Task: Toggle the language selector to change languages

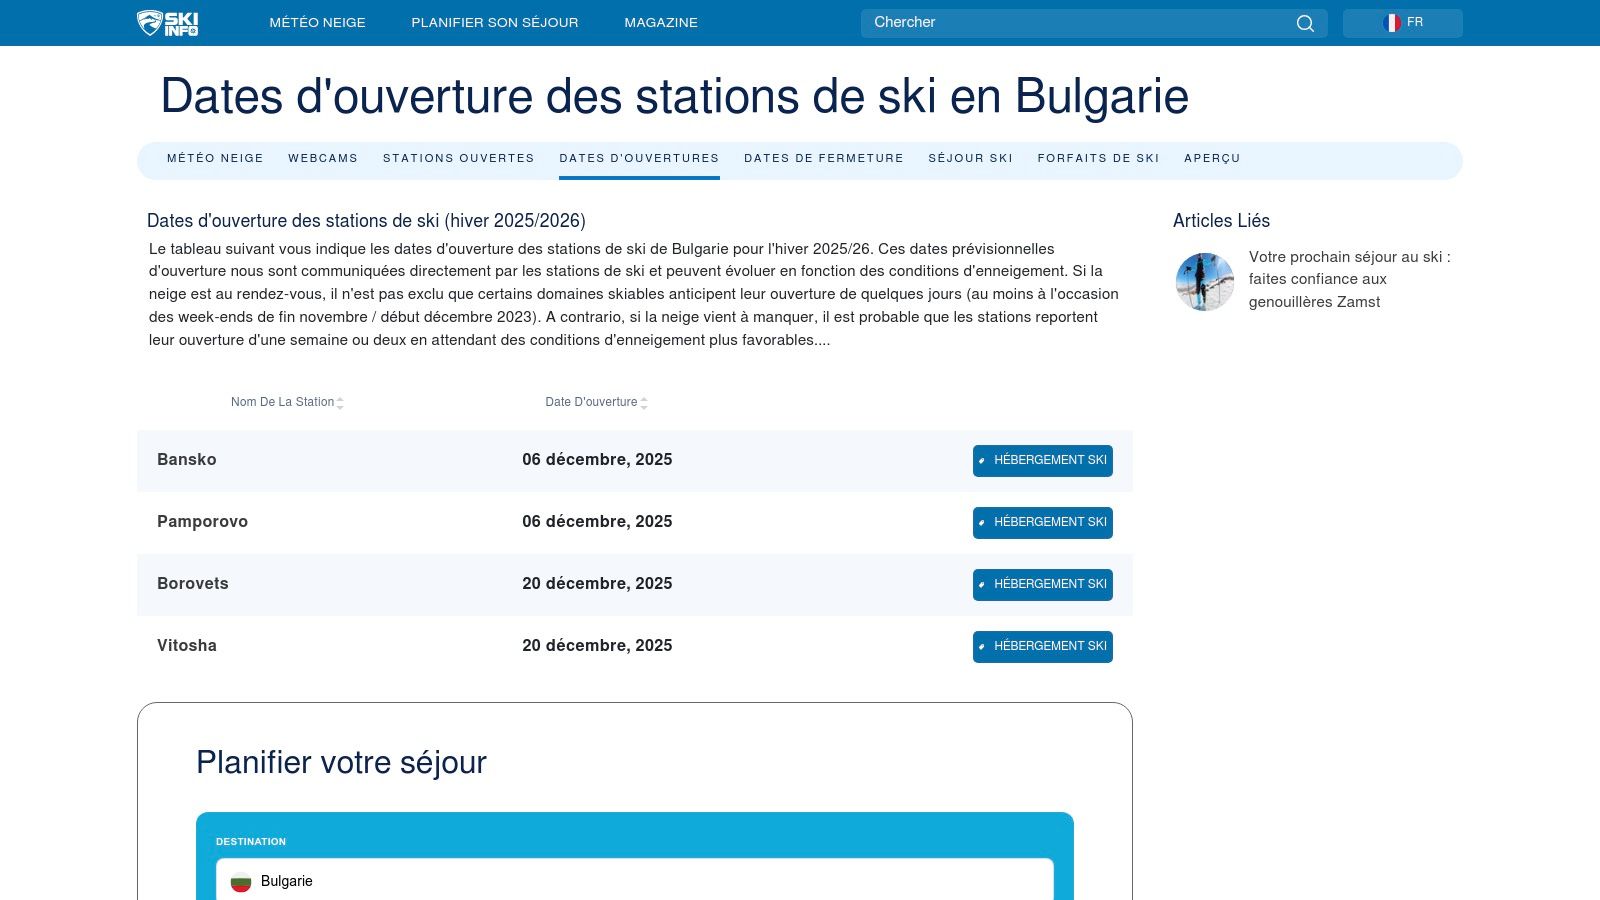Action: pyautogui.click(x=1402, y=21)
